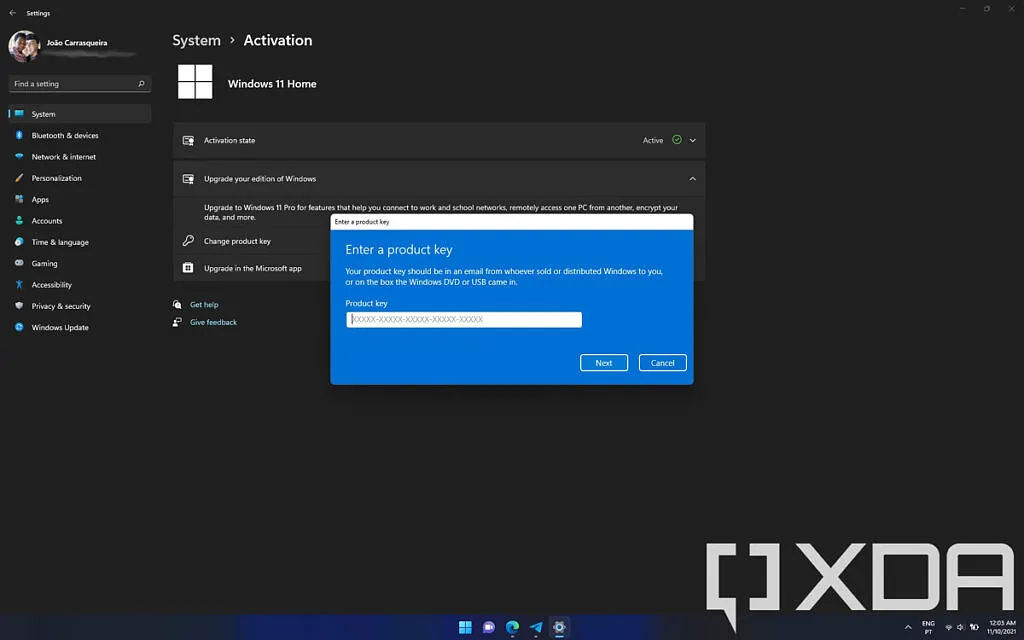Open the clock and date panel
Image resolution: width=1024 pixels, height=640 pixels.
tap(1002, 628)
